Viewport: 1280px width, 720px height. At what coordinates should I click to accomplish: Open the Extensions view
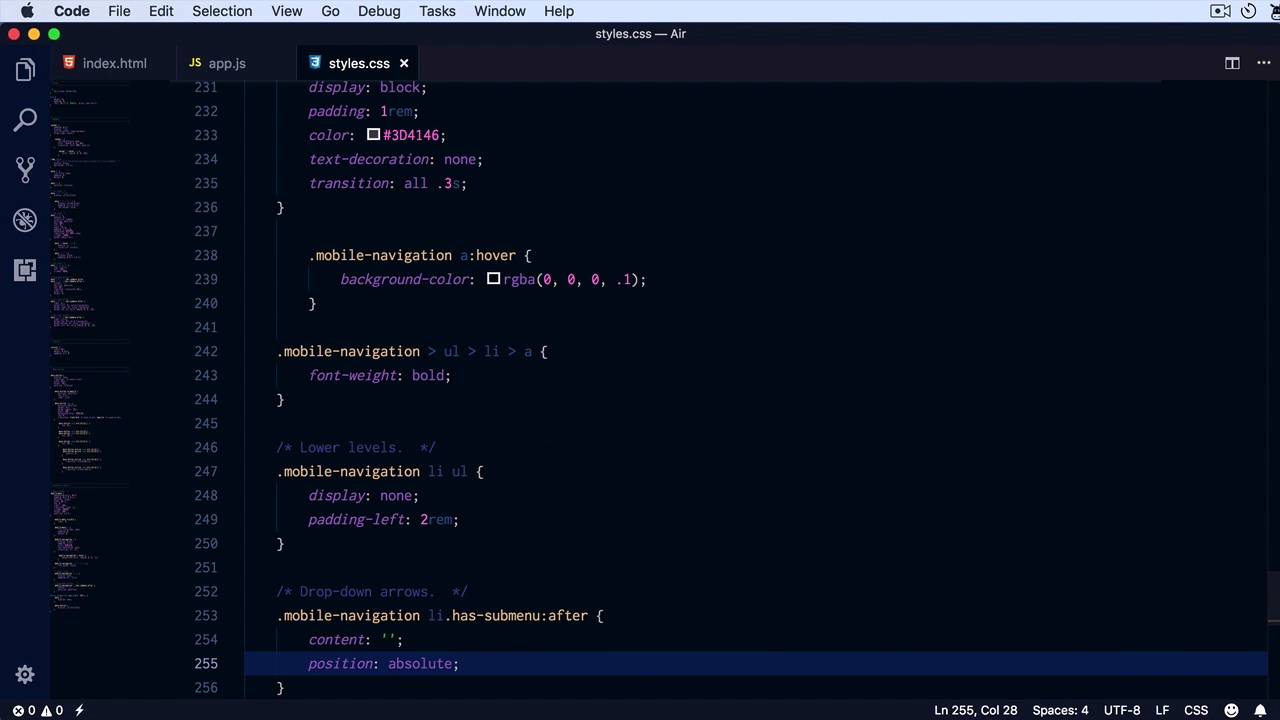point(25,270)
